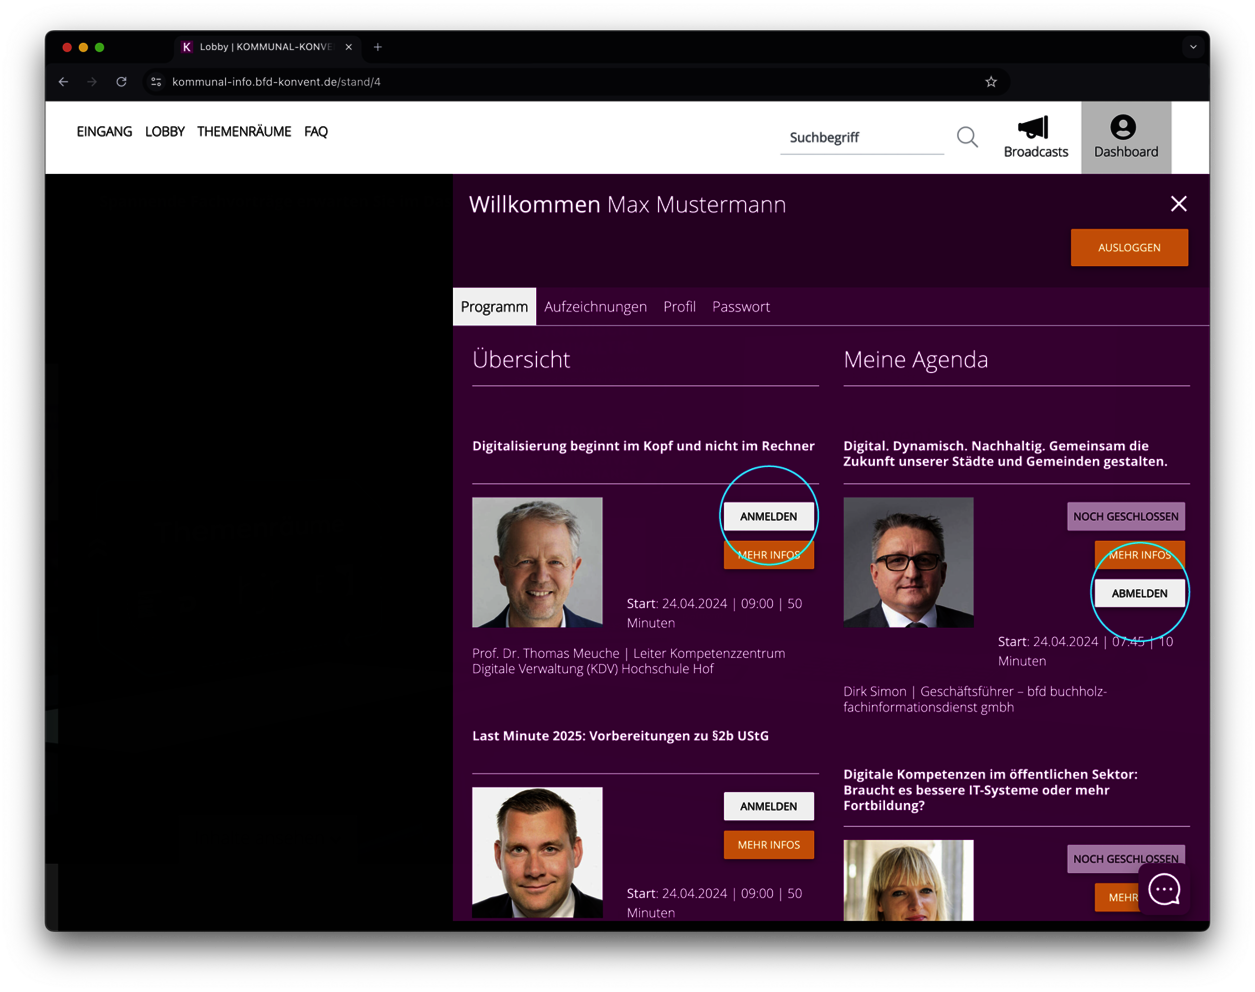
Task: Close the Lobby browser tab
Action: click(x=348, y=47)
